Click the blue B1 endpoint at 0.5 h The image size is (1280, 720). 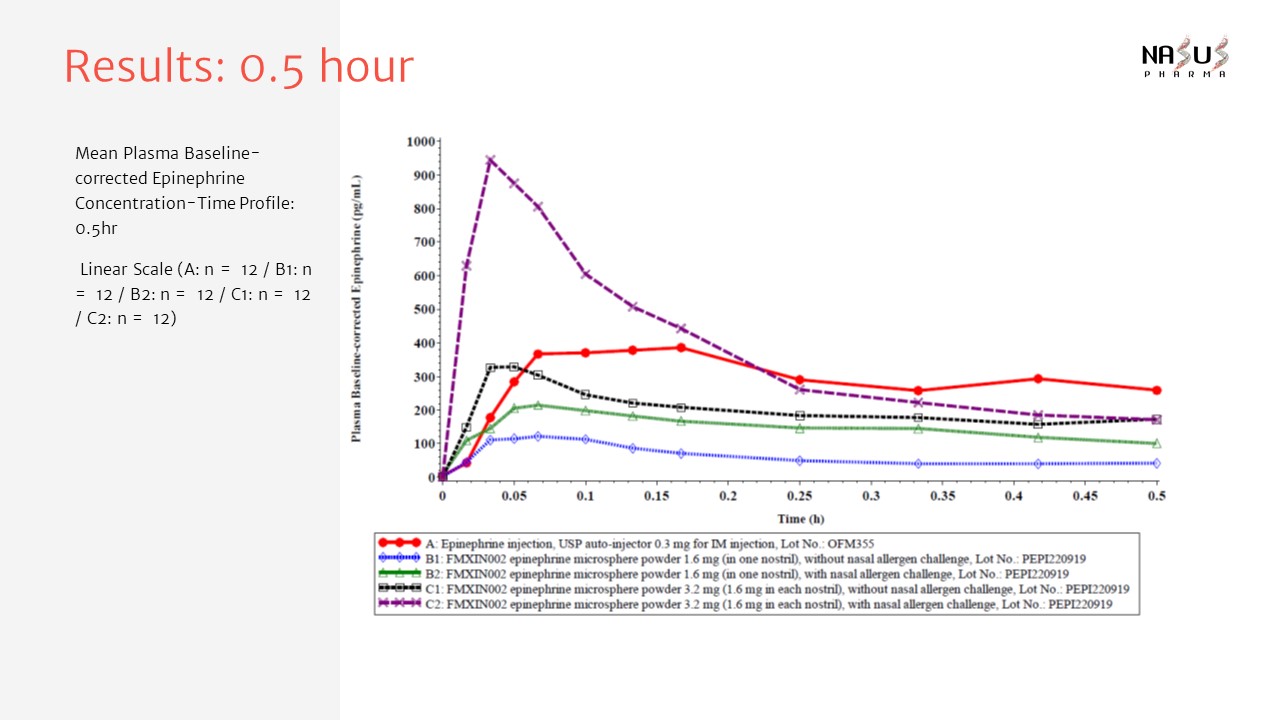point(1157,463)
